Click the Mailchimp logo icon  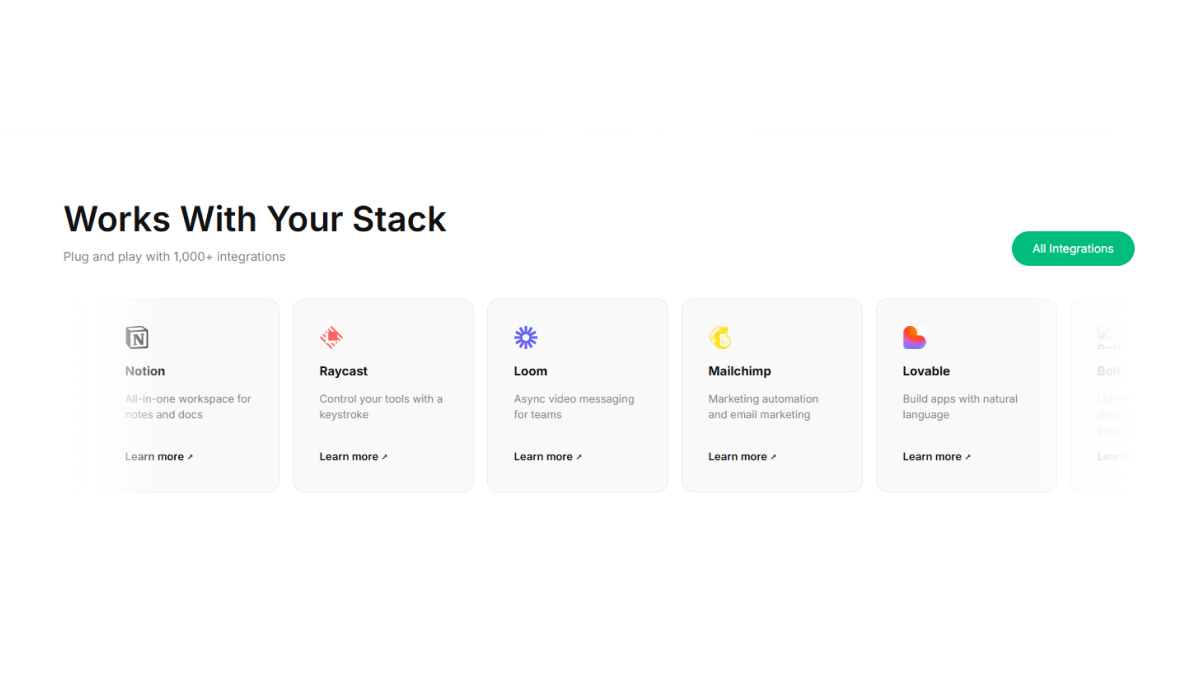click(720, 337)
